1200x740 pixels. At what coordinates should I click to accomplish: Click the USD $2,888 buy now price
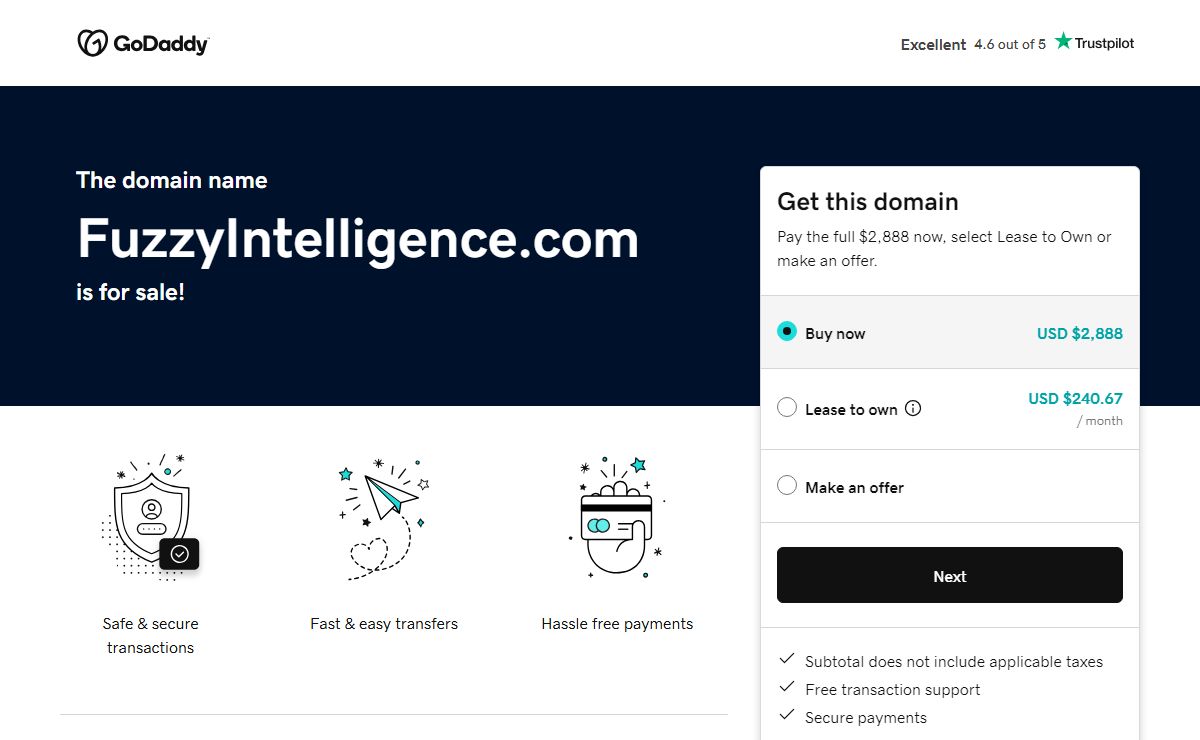1079,334
